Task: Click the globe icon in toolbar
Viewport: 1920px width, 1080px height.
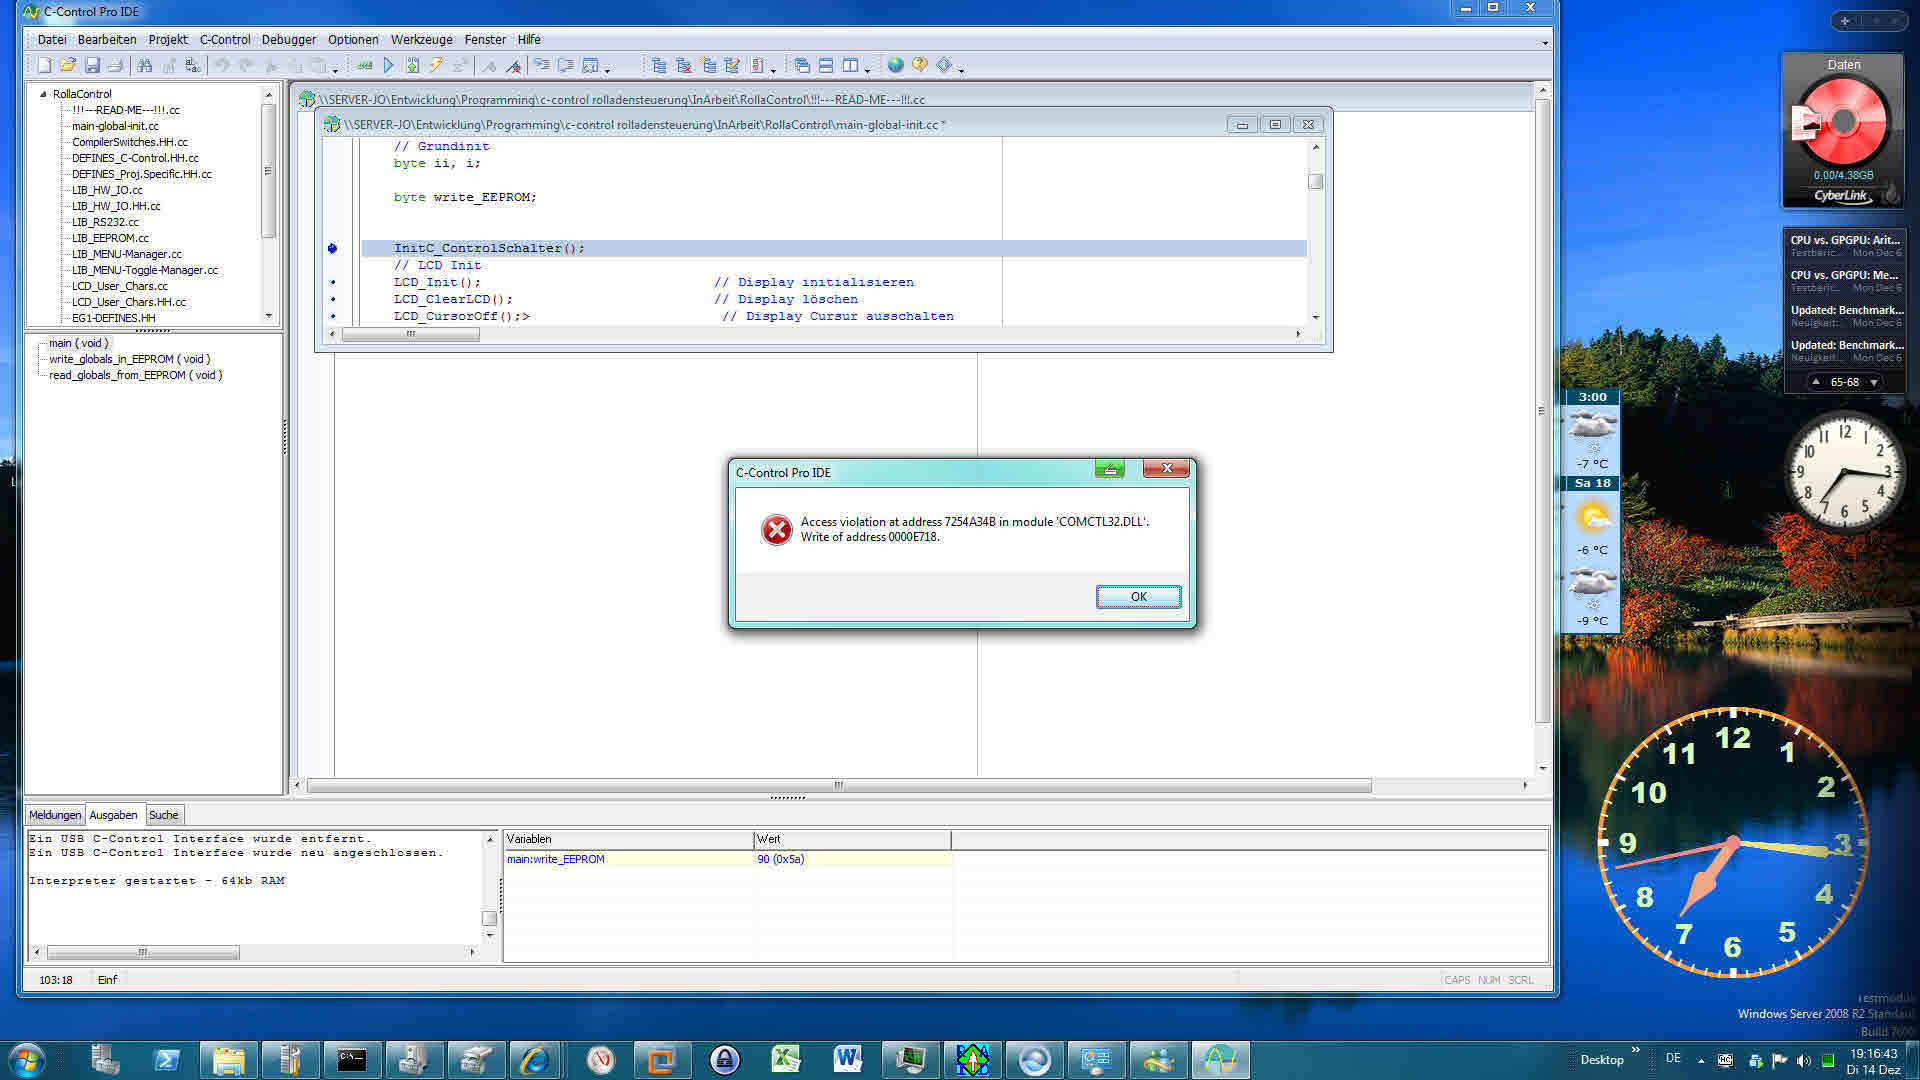Action: [x=895, y=66]
